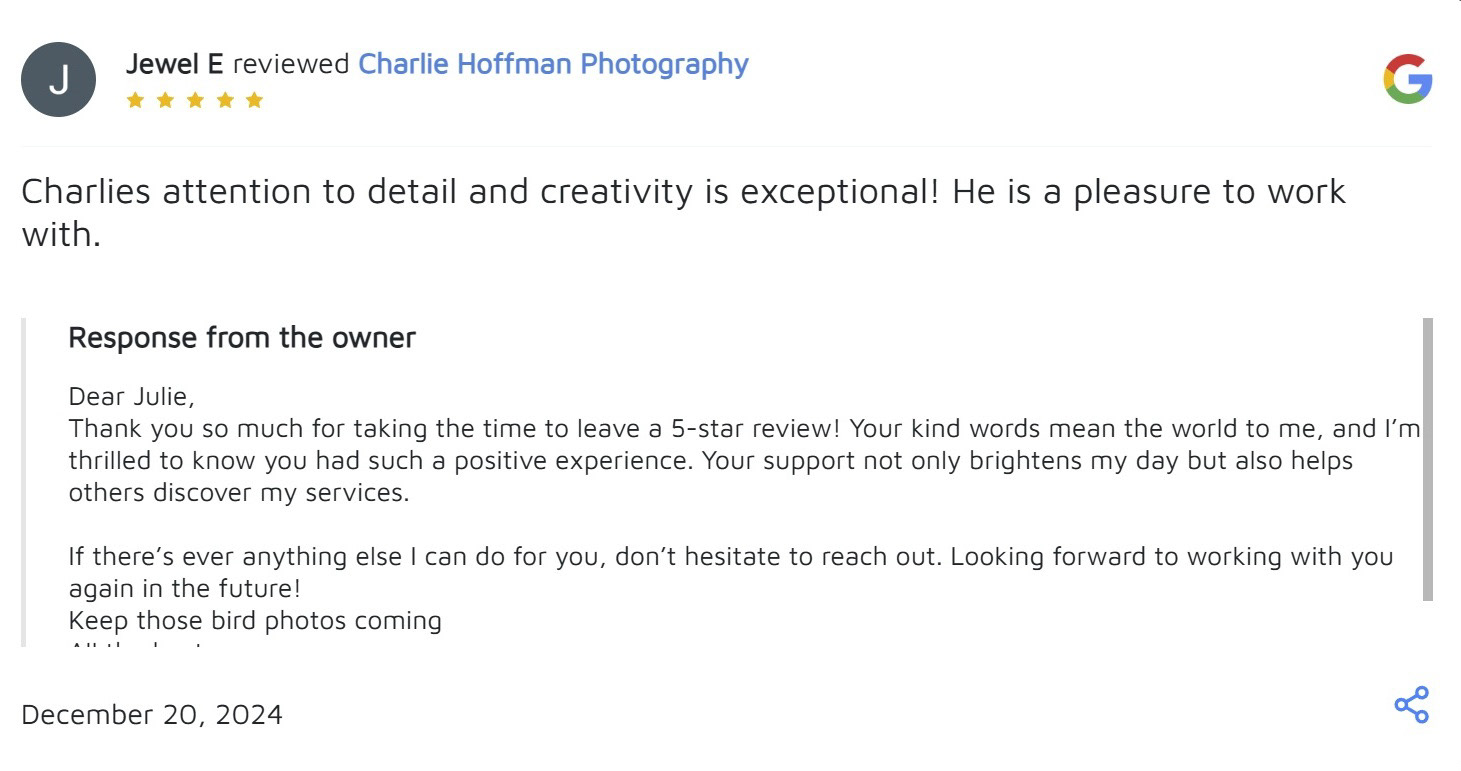
Task: Click the reviewer avatar with letter J
Action: 58,80
